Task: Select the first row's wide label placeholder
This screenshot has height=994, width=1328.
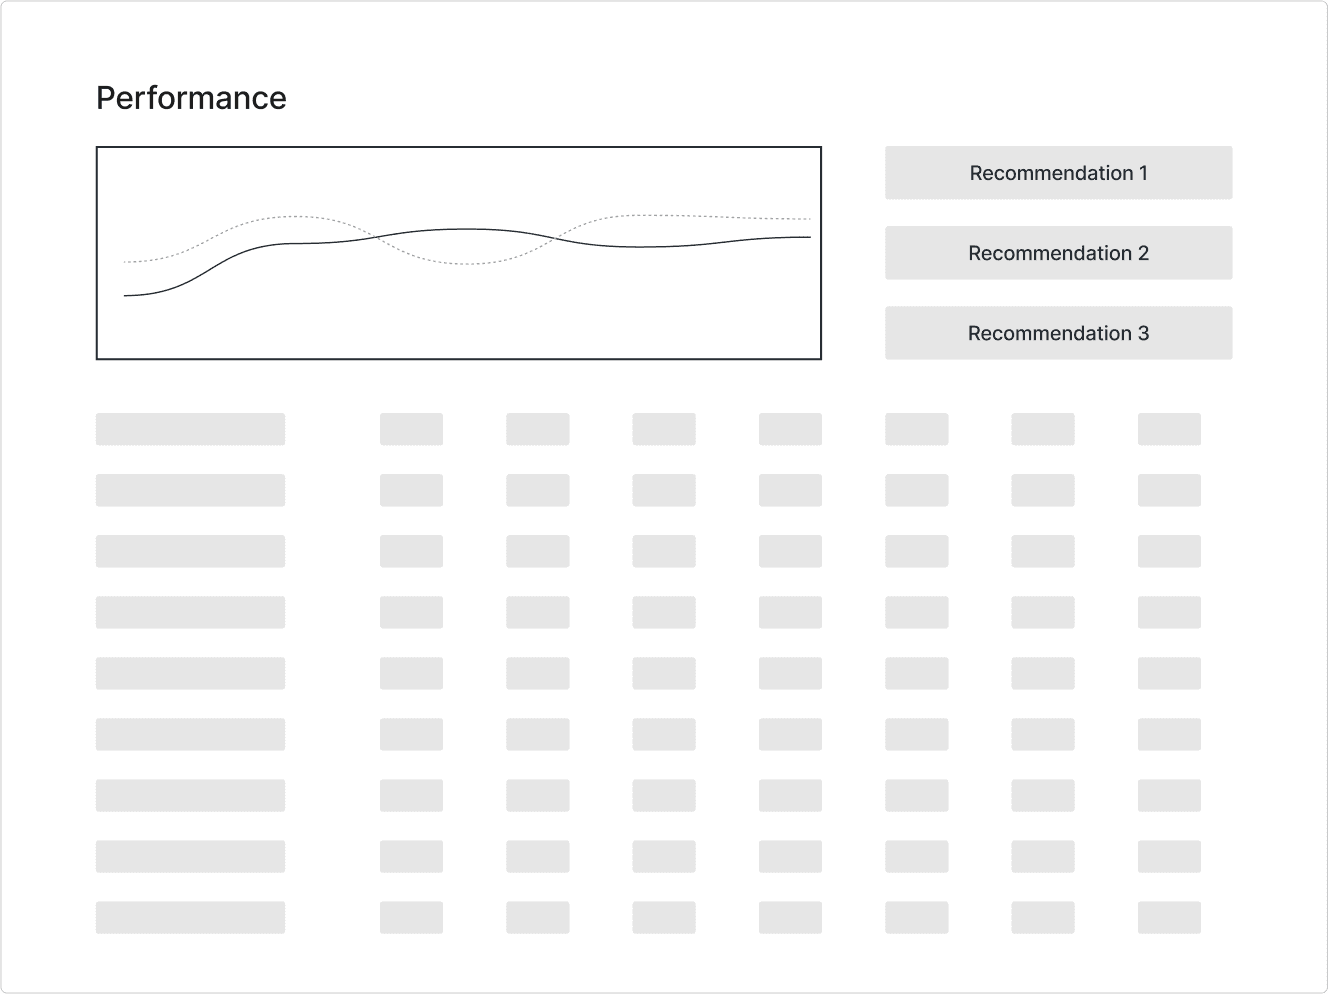Action: [190, 429]
